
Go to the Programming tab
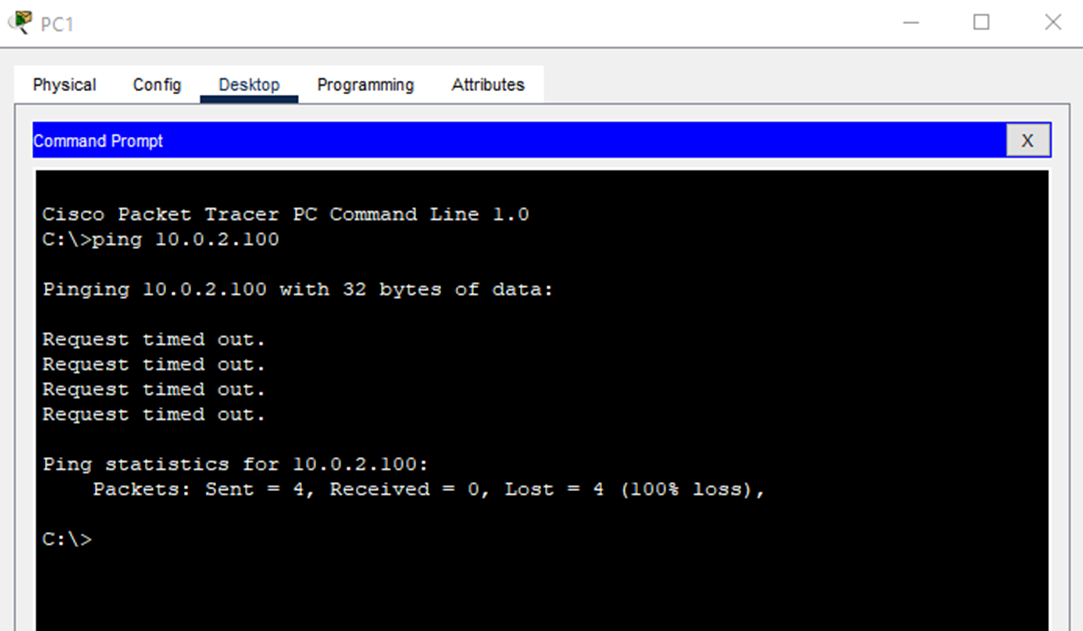[365, 85]
